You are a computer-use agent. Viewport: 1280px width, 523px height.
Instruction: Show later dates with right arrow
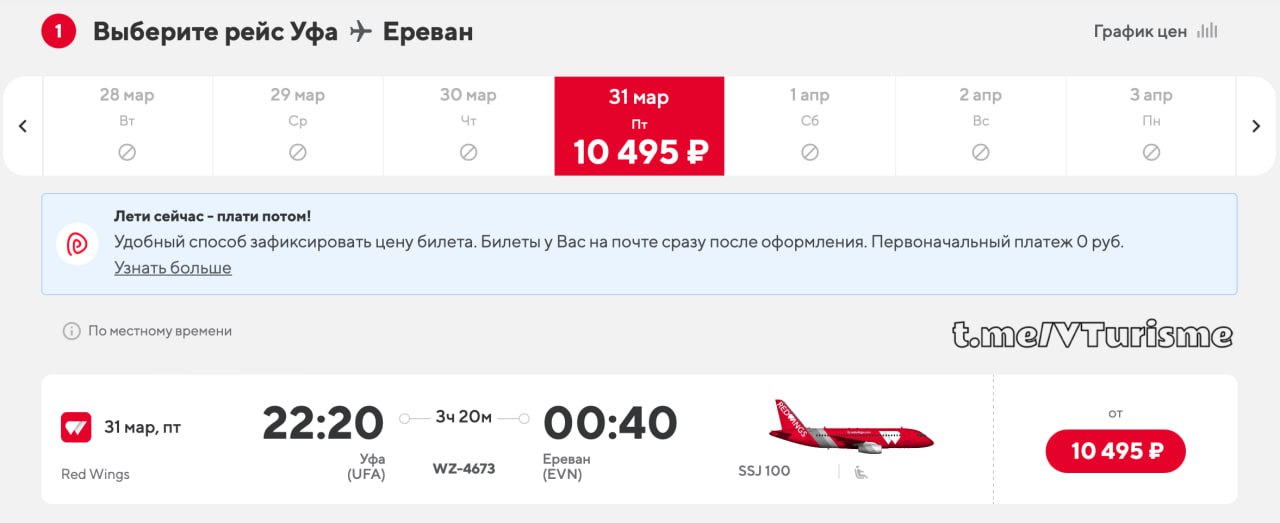[x=1257, y=126]
